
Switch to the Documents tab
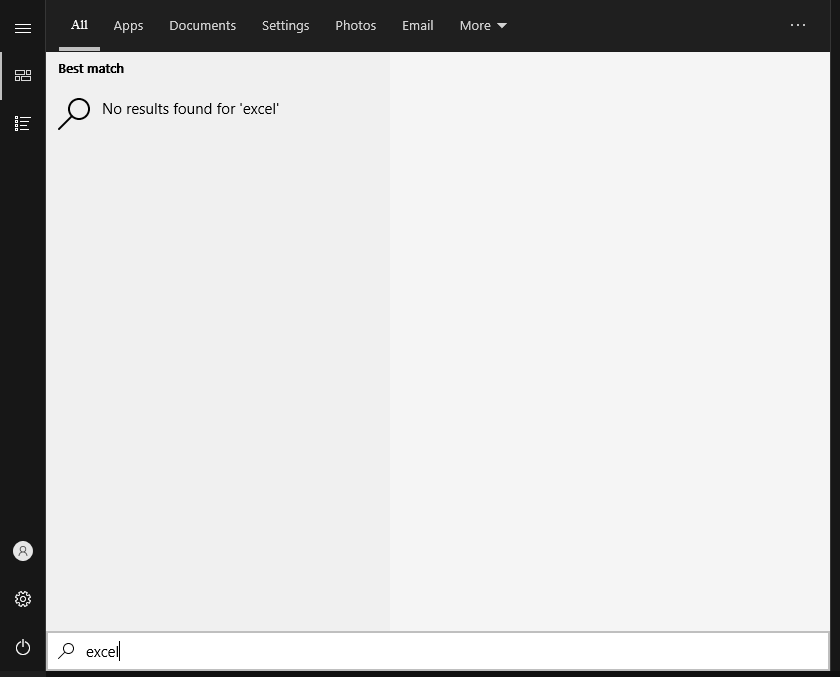202,25
